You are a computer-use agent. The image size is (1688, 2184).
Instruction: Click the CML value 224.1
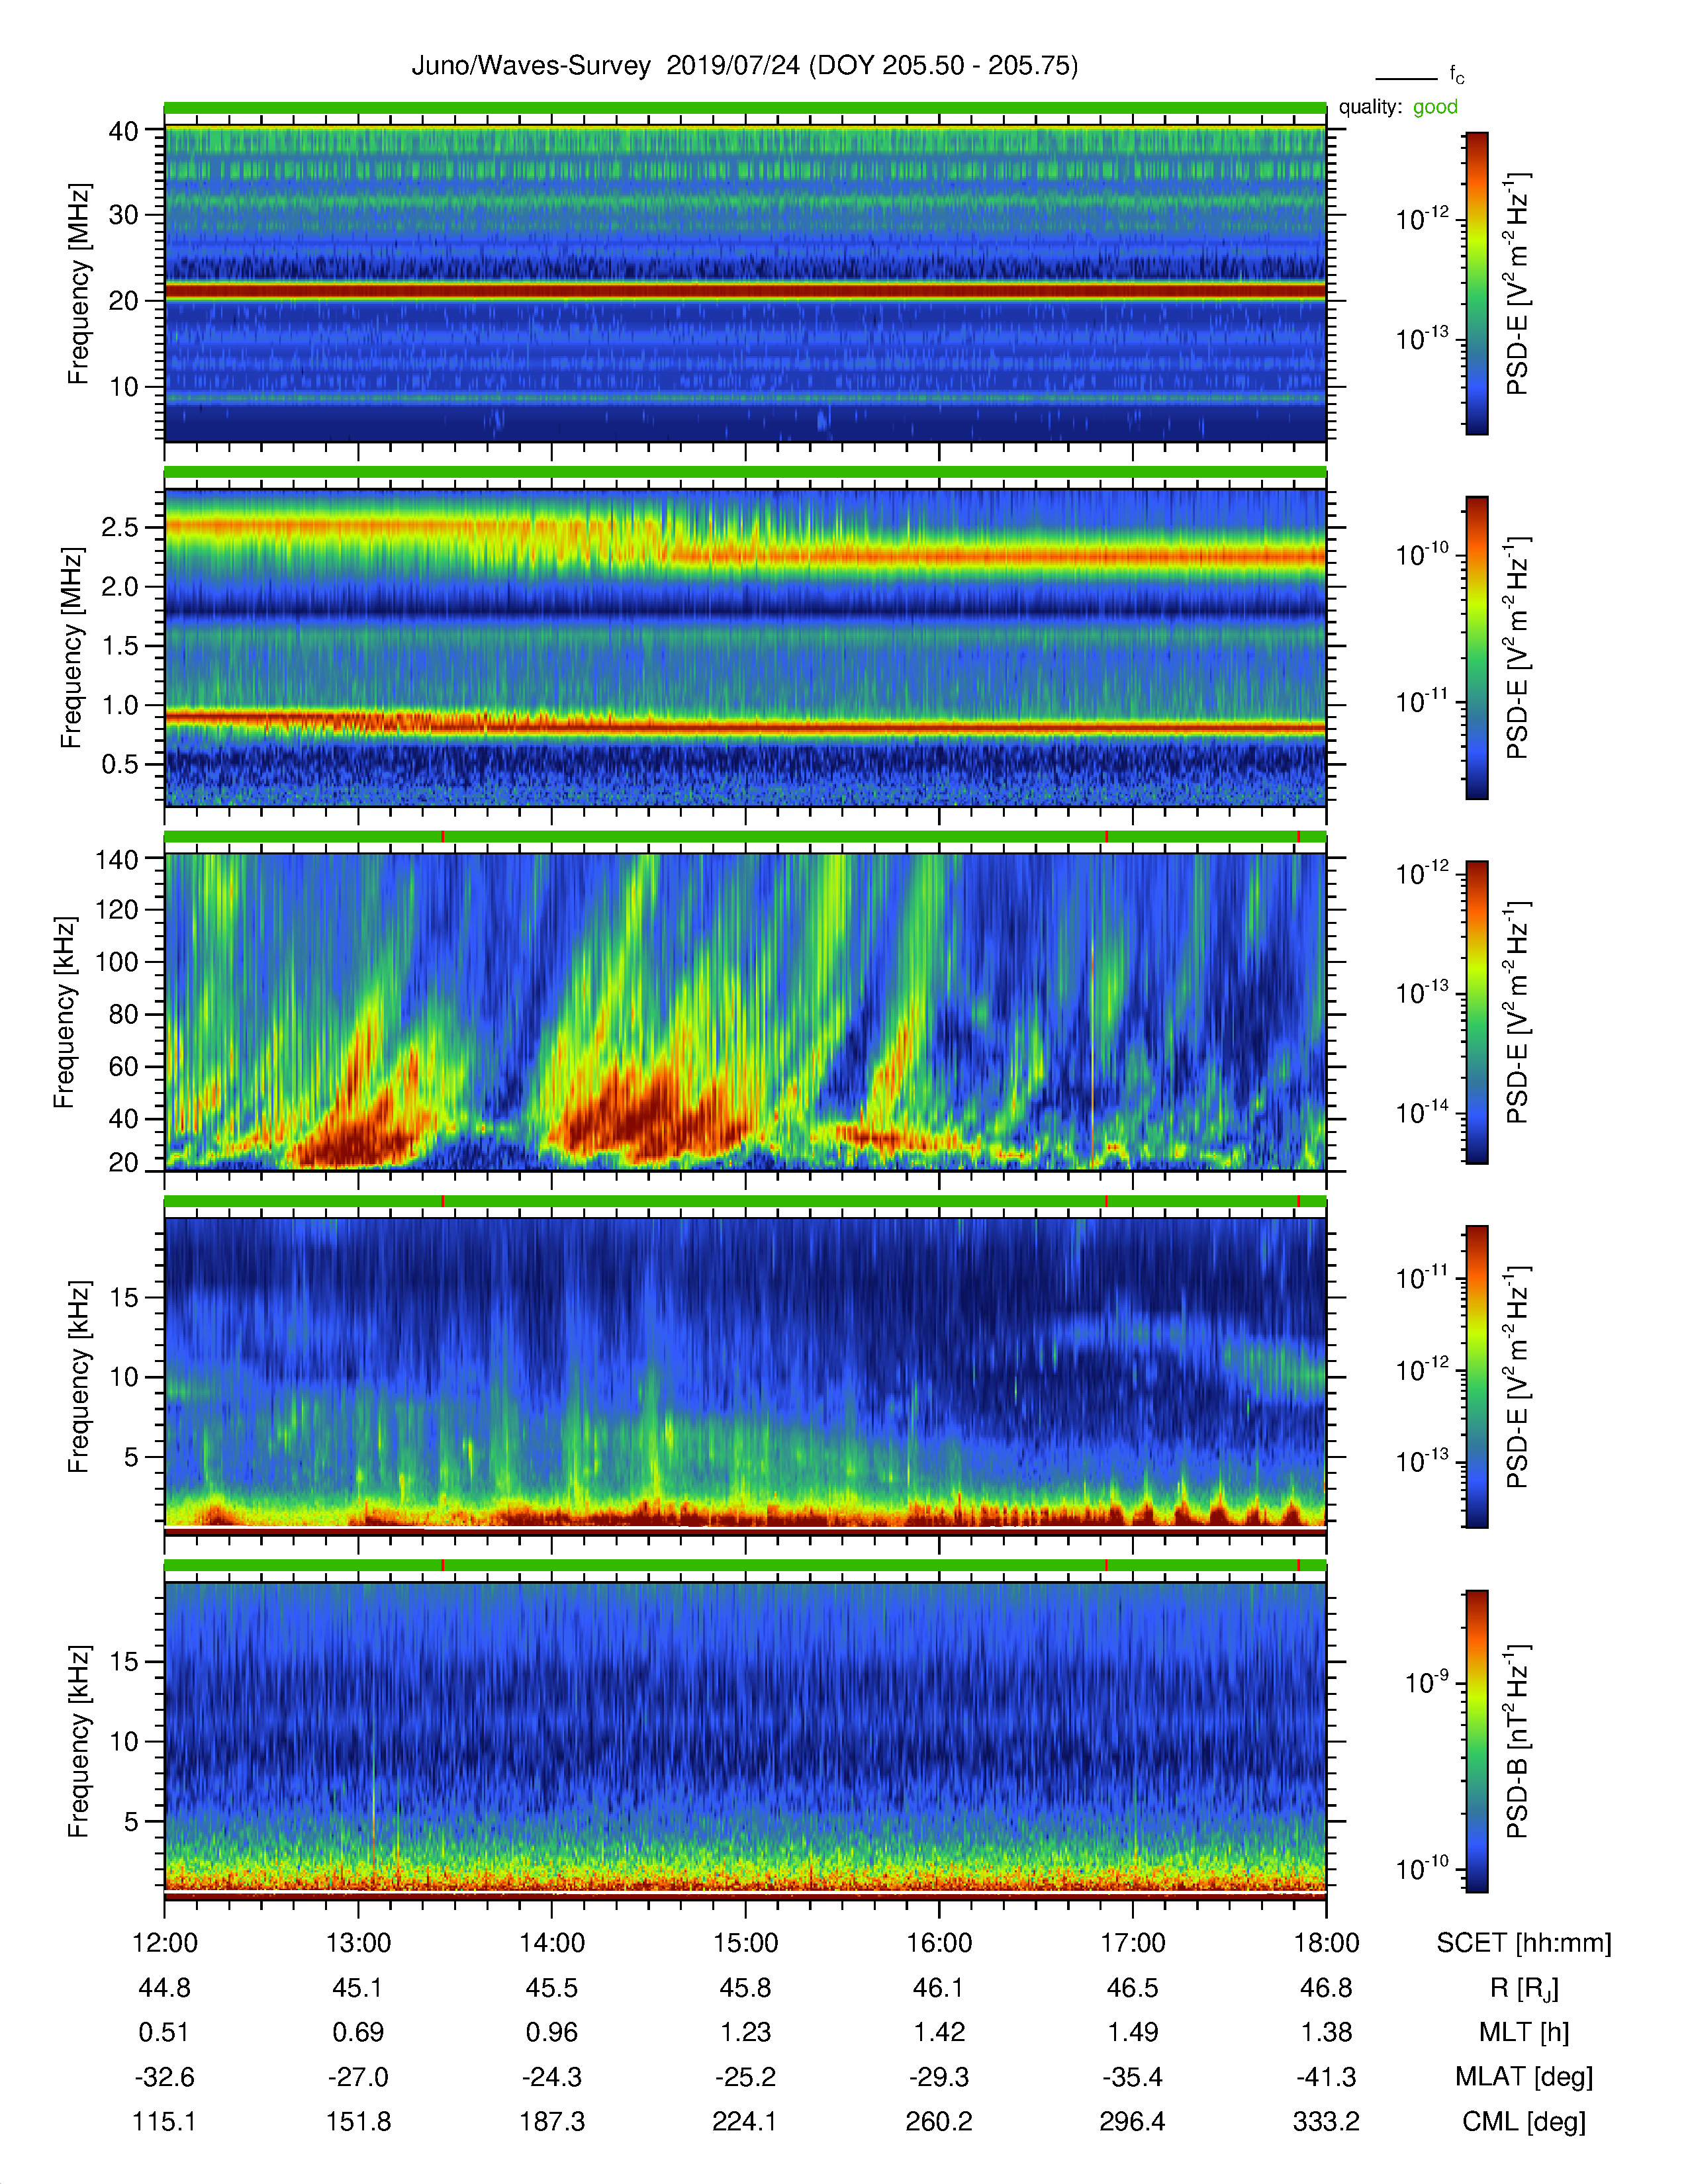[x=745, y=2121]
